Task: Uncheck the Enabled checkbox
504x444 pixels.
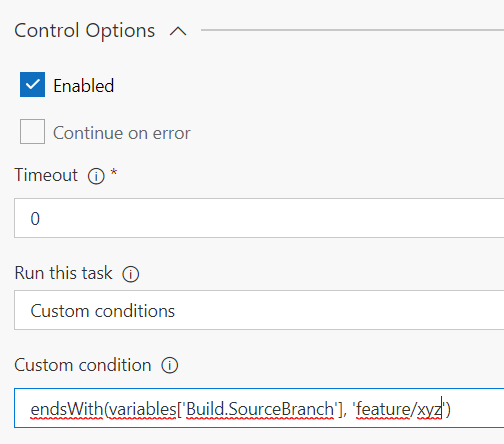Action: (32, 84)
